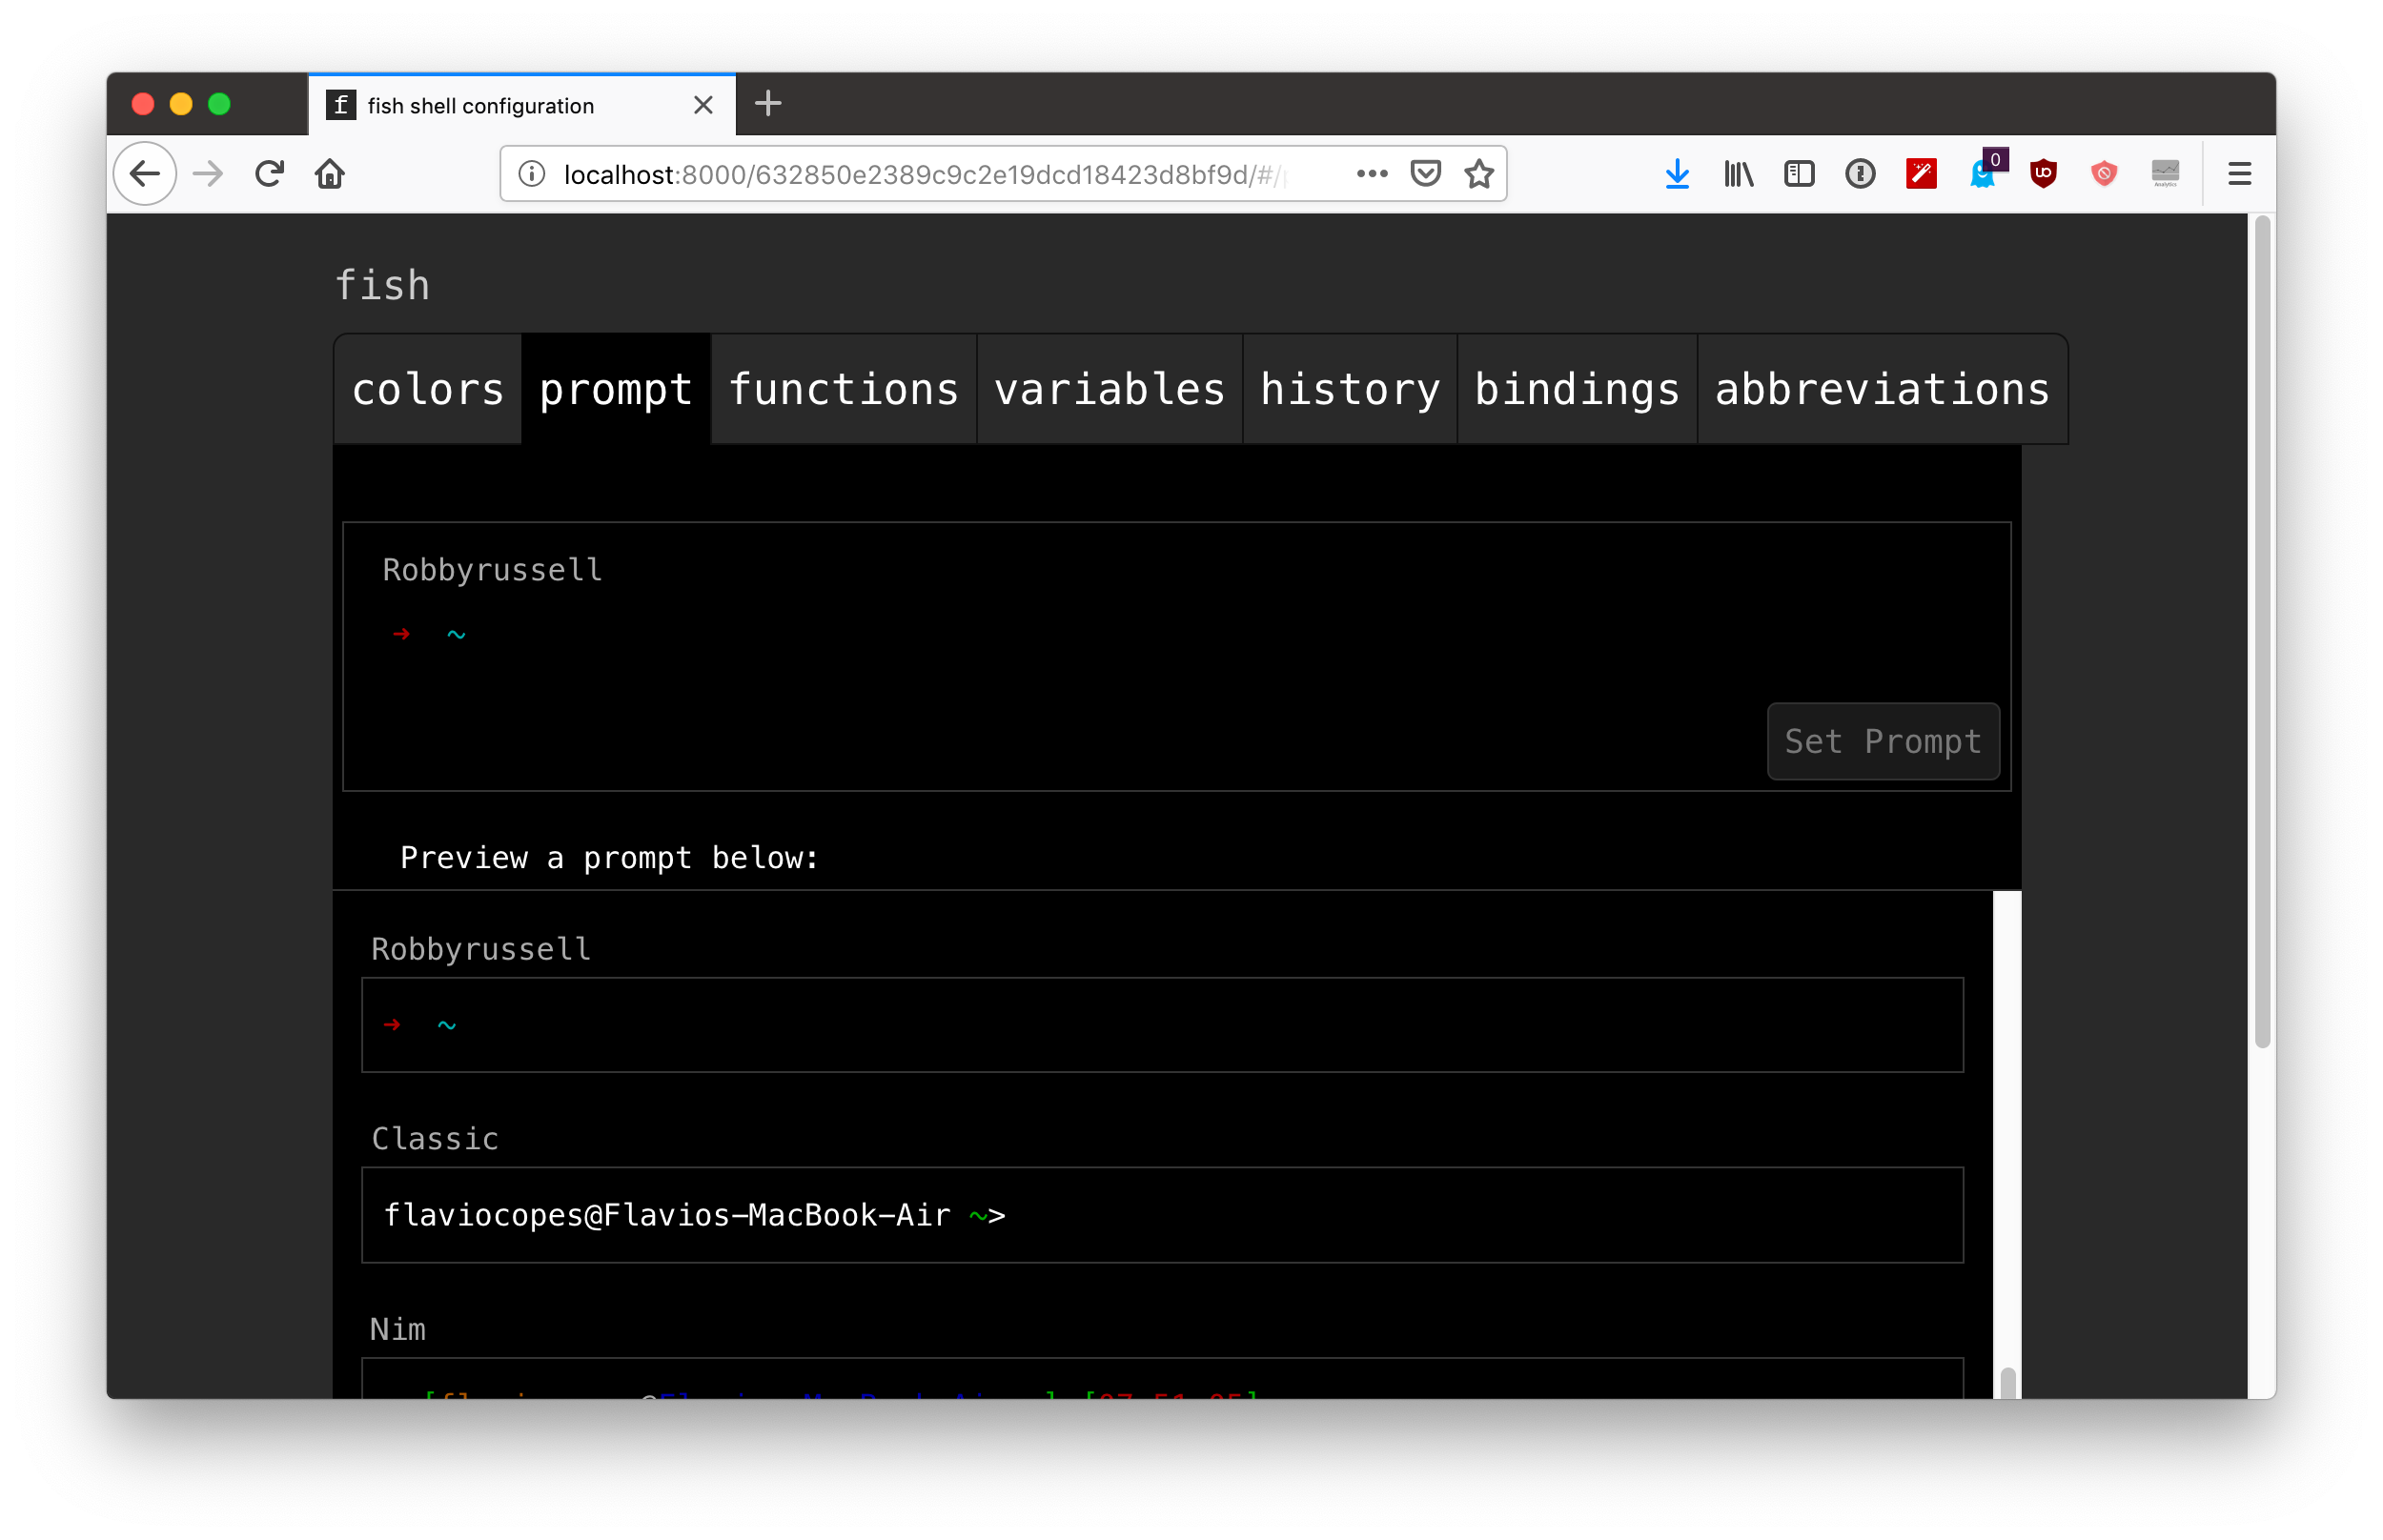Open the Firefox hamburger menu
The width and height of the screenshot is (2383, 1540).
(2239, 174)
